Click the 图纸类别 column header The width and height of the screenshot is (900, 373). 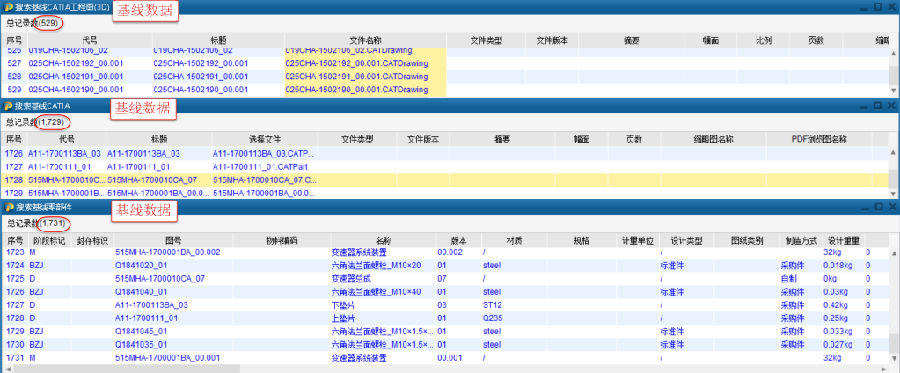click(746, 240)
